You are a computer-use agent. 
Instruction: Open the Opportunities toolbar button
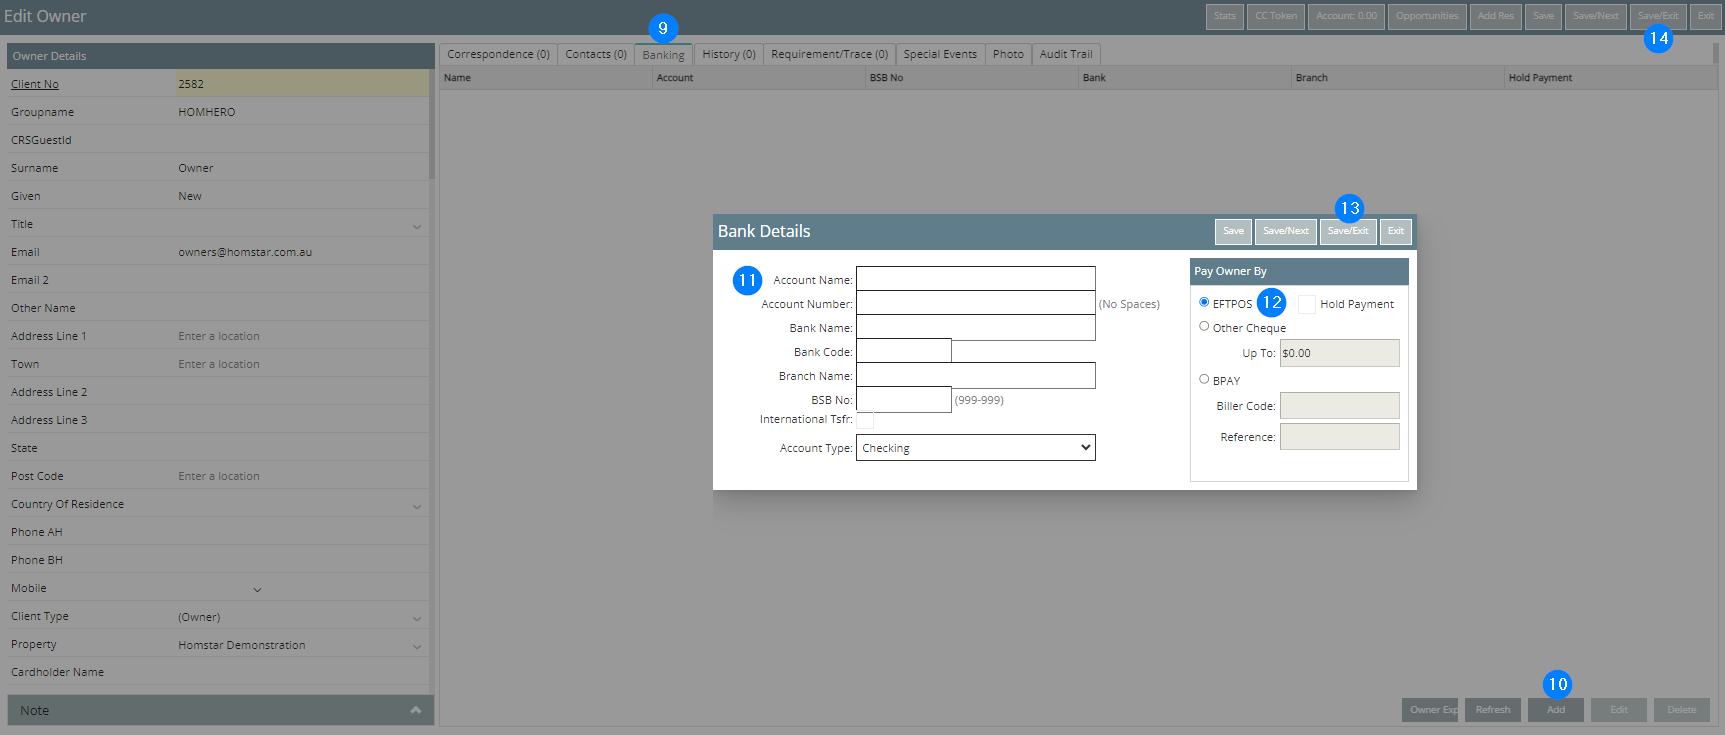1426,16
